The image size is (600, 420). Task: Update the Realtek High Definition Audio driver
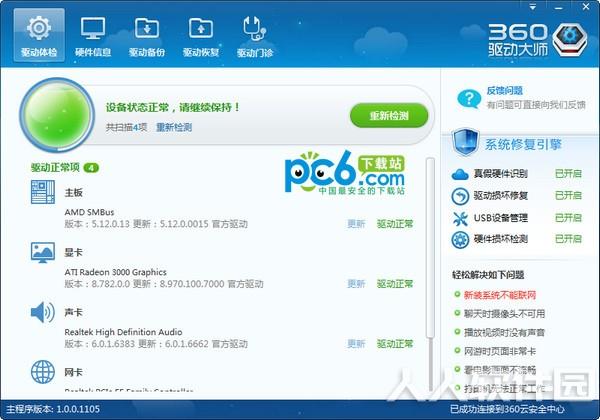pyautogui.click(x=356, y=344)
